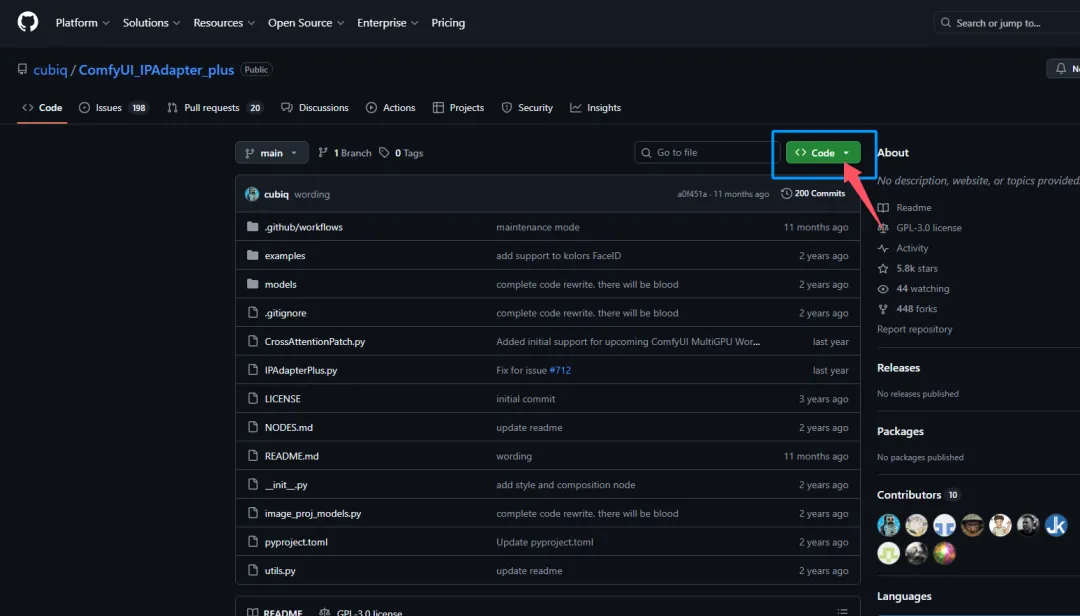The width and height of the screenshot is (1080, 616).
Task: Open the .github/workflows folder
Action: [303, 227]
